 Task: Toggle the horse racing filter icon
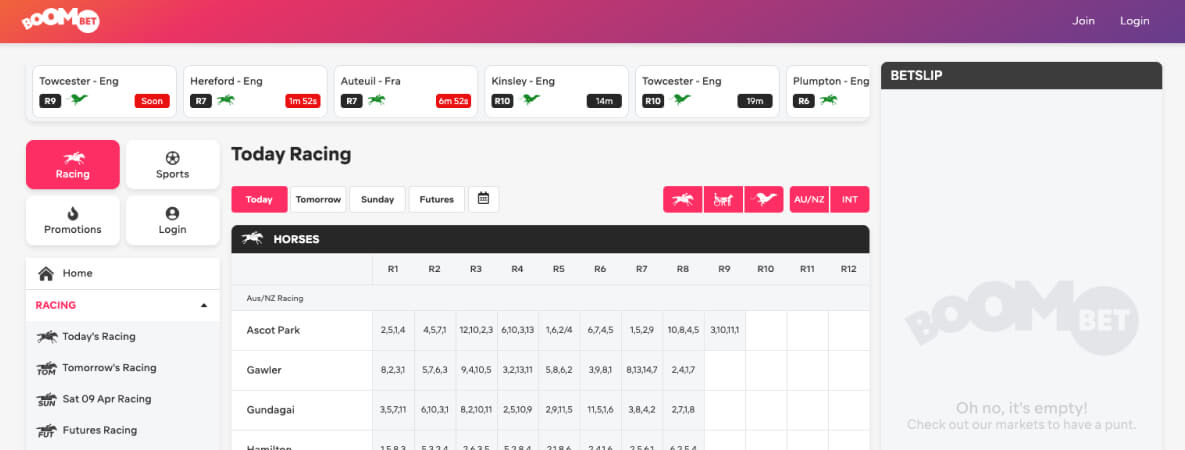(x=682, y=200)
